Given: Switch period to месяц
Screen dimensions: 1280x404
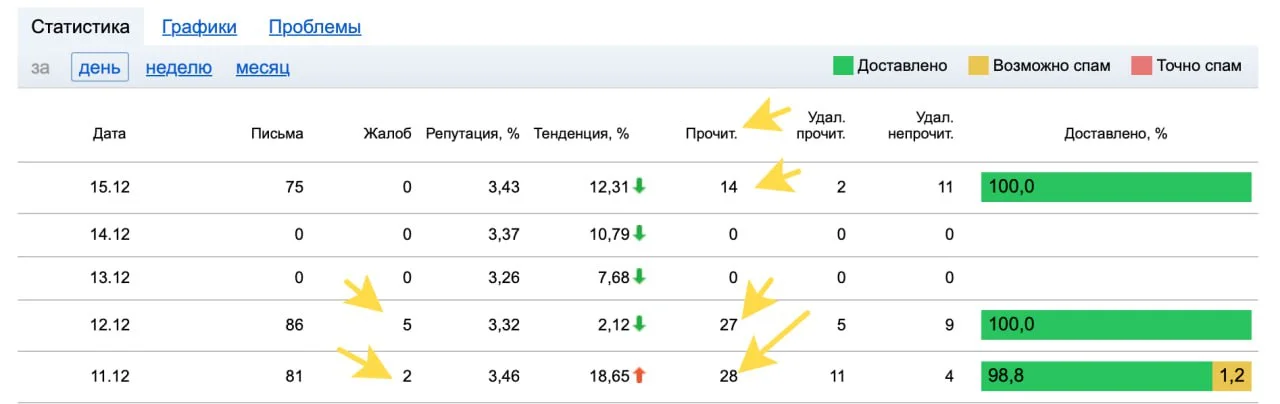Looking at the screenshot, I should [x=263, y=68].
